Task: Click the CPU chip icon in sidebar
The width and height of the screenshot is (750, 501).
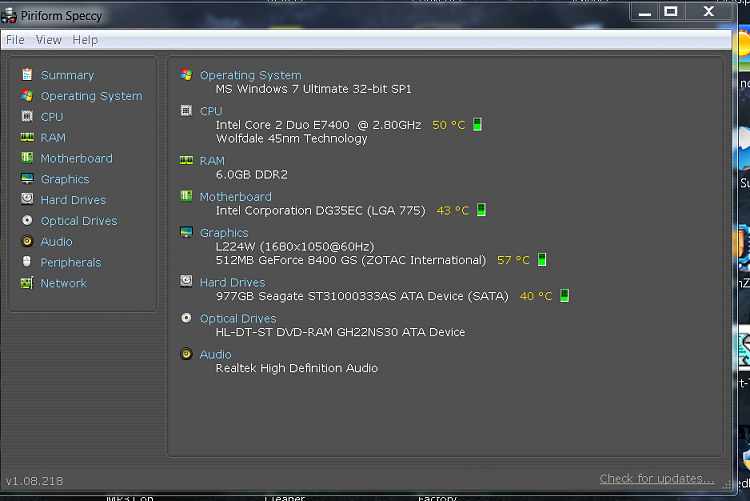Action: [27, 116]
